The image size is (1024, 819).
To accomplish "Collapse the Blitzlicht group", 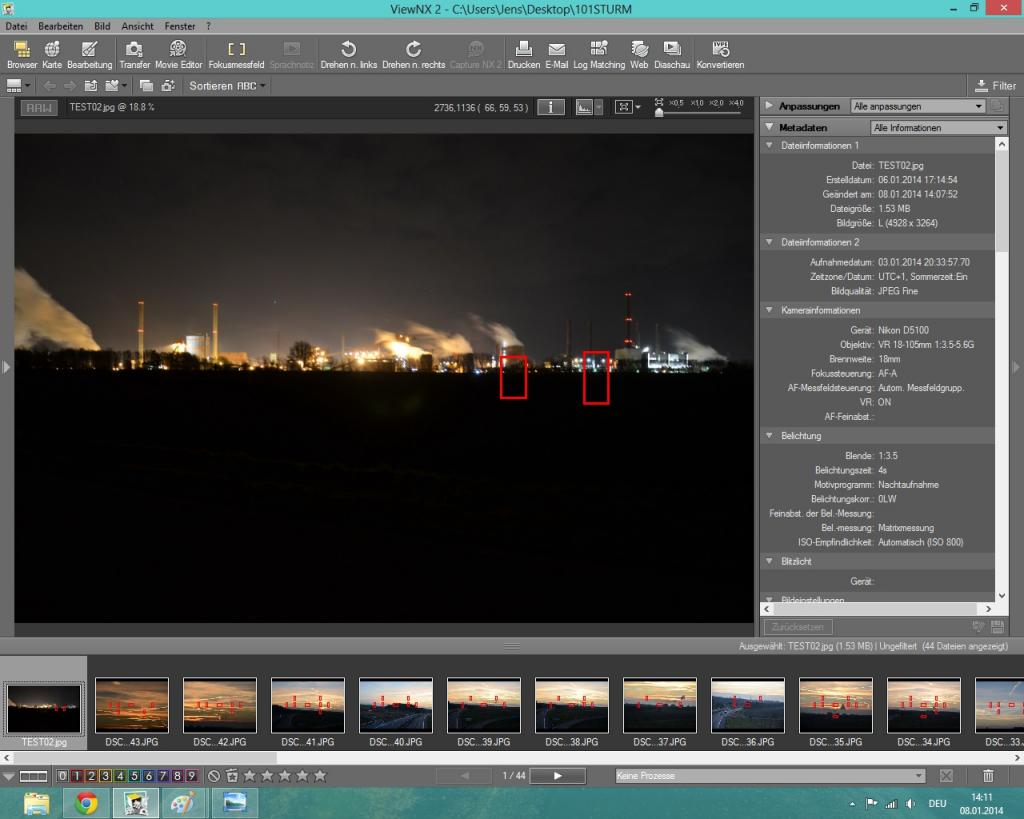I will [769, 560].
